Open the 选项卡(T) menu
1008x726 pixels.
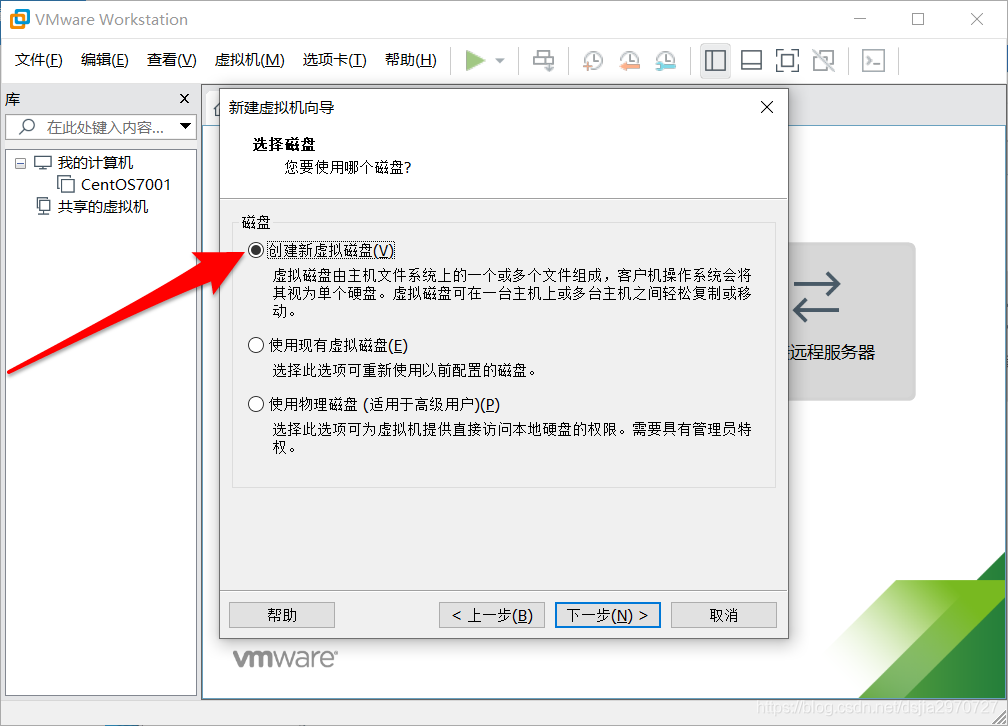point(334,60)
